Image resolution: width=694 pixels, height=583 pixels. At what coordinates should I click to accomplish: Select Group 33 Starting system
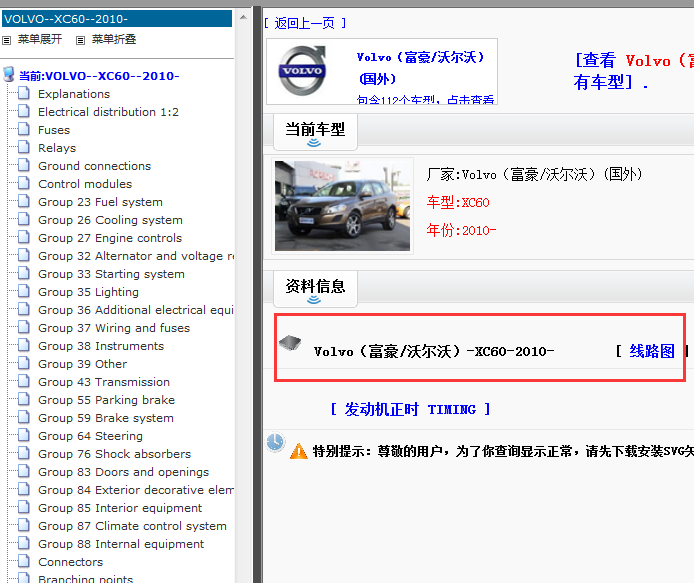pyautogui.click(x=111, y=274)
